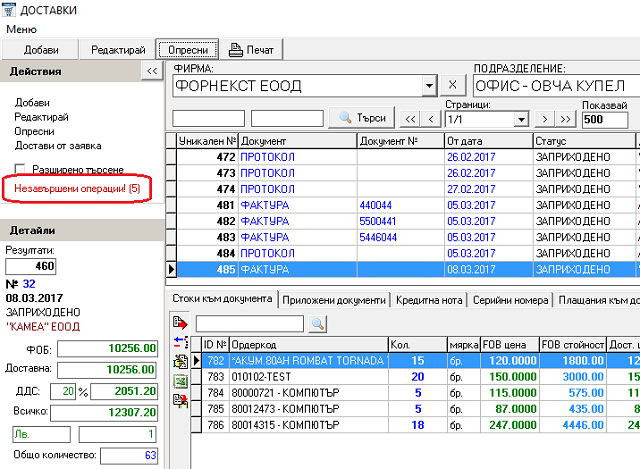640x469 pixels.
Task: Click the ФОБ value field 10256.00
Action: pyautogui.click(x=107, y=349)
